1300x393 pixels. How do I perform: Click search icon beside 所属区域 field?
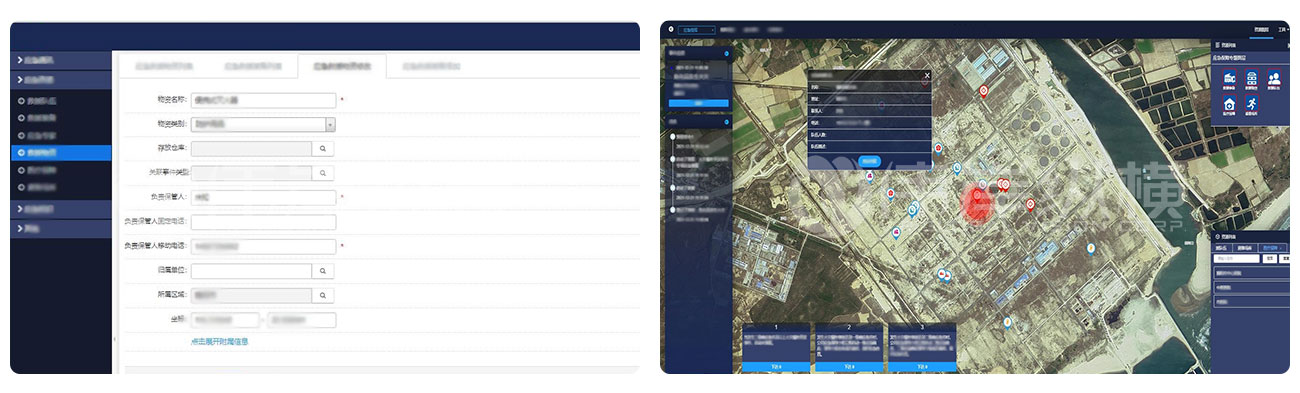(x=323, y=296)
